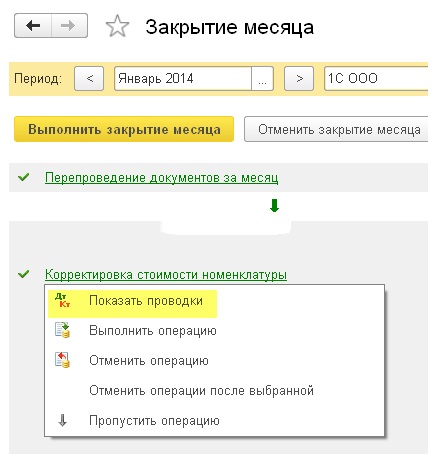
Task: Click the gray down arrow skip icon
Action: tap(62, 420)
